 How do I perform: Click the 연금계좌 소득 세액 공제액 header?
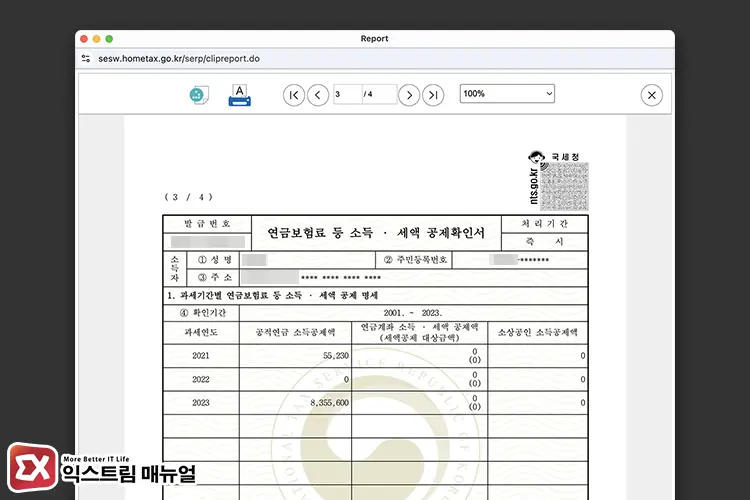(419, 333)
